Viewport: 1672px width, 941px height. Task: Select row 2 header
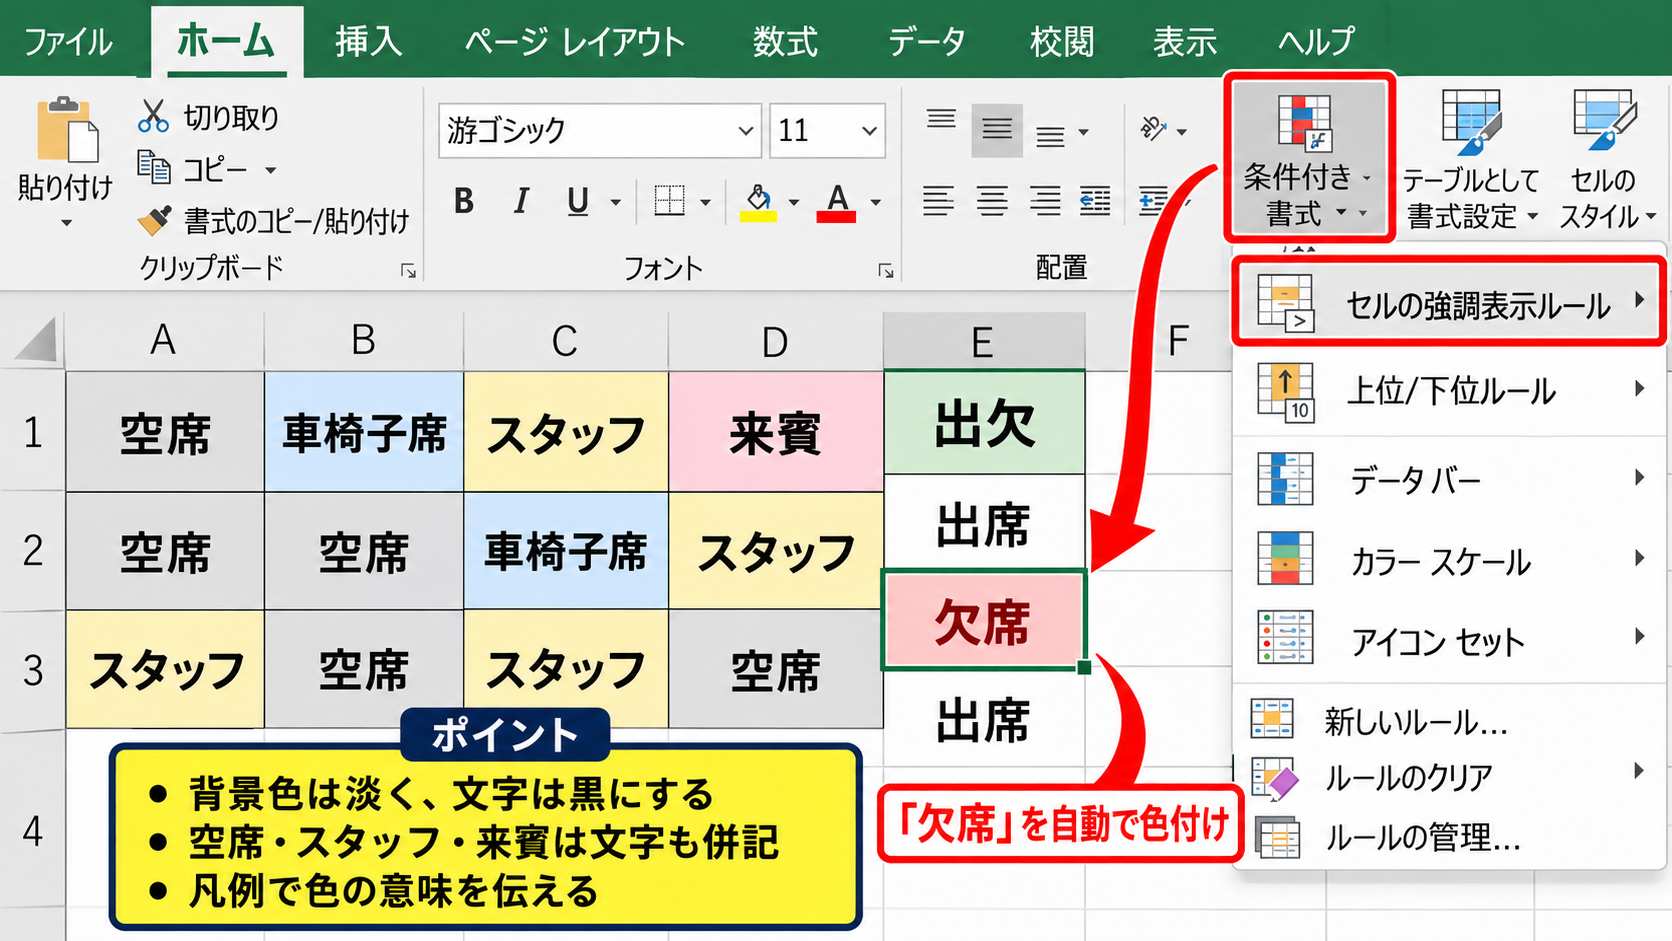tap(33, 551)
